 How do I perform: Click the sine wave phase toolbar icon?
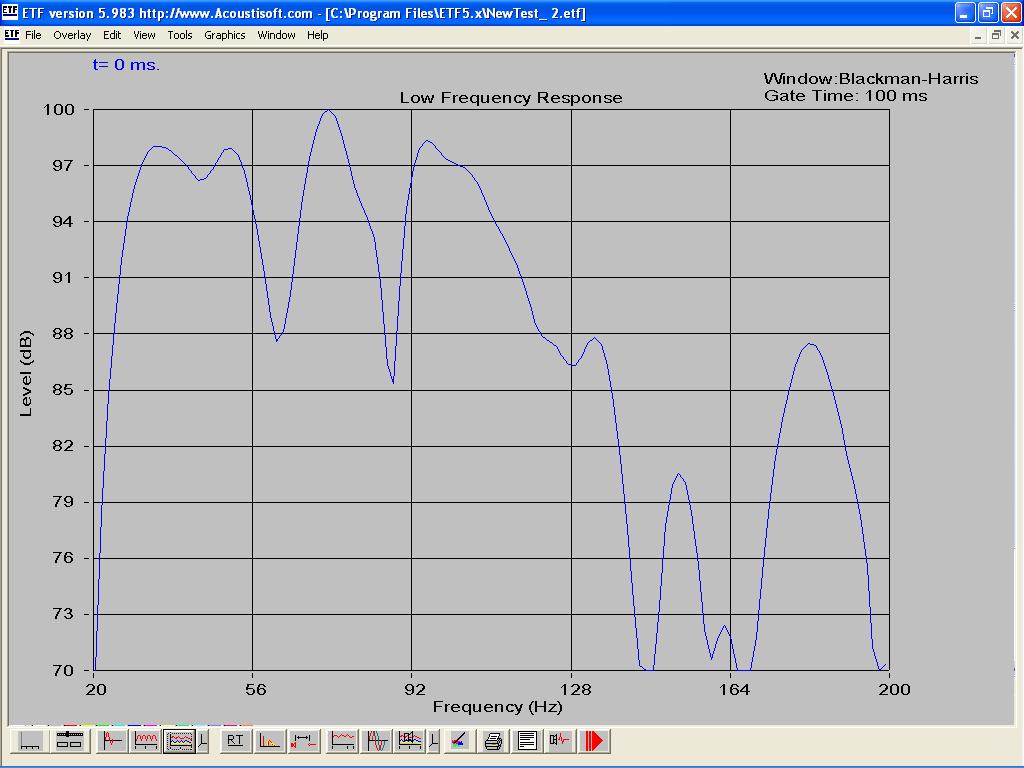(377, 741)
